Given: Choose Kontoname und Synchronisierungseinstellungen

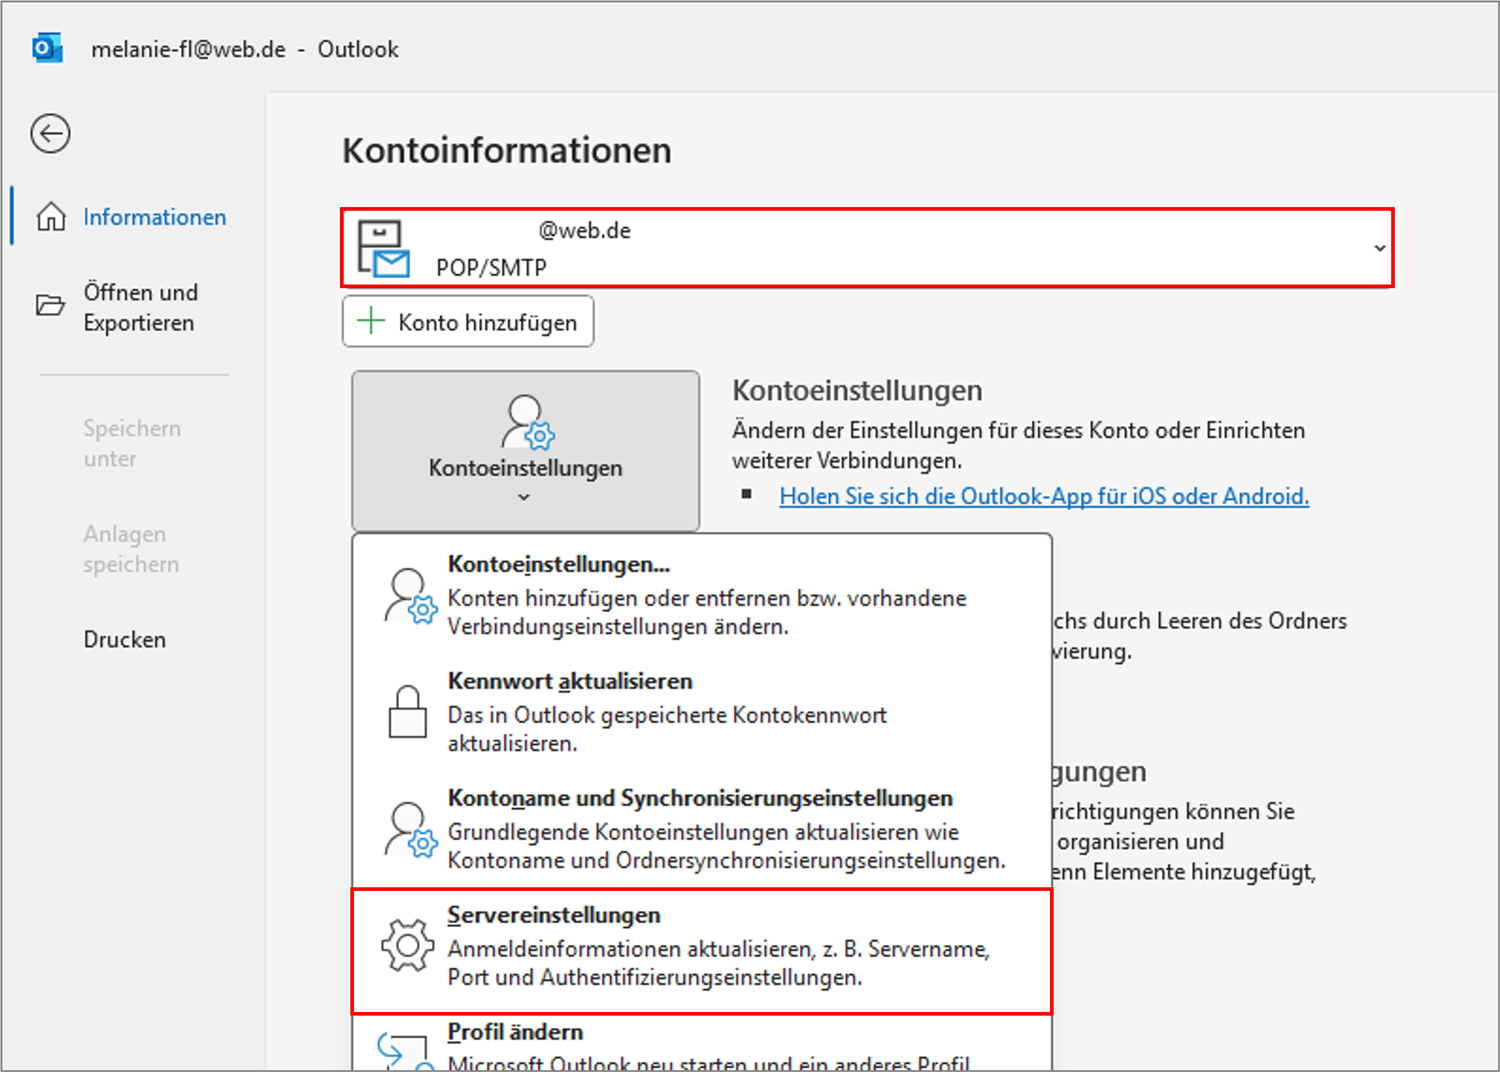Looking at the screenshot, I should click(x=699, y=798).
